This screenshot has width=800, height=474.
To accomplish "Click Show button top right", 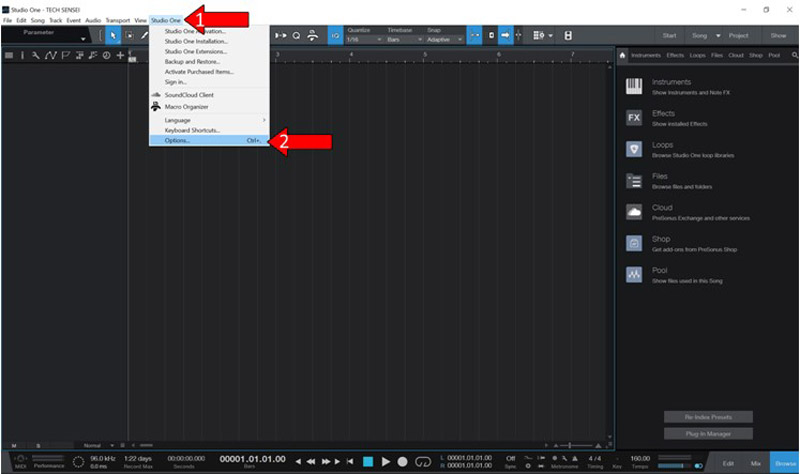I will pyautogui.click(x=778, y=35).
